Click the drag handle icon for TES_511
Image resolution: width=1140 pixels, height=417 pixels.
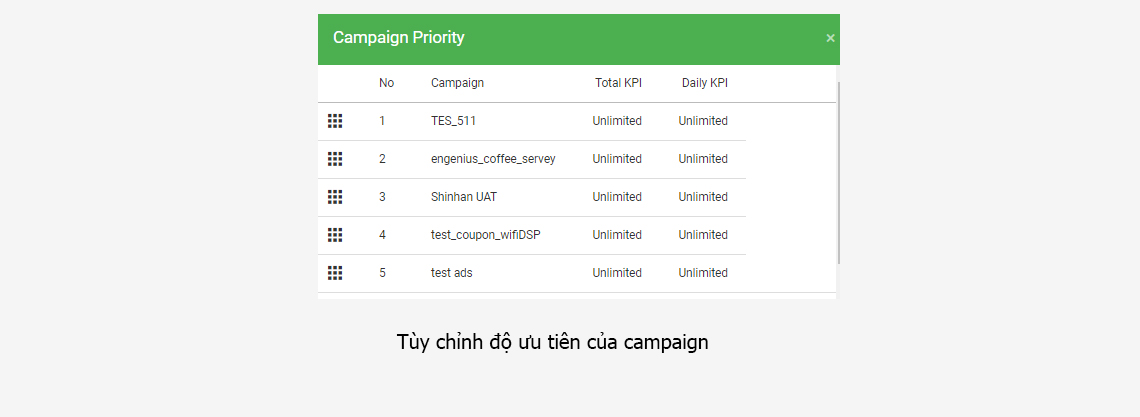coord(334,121)
